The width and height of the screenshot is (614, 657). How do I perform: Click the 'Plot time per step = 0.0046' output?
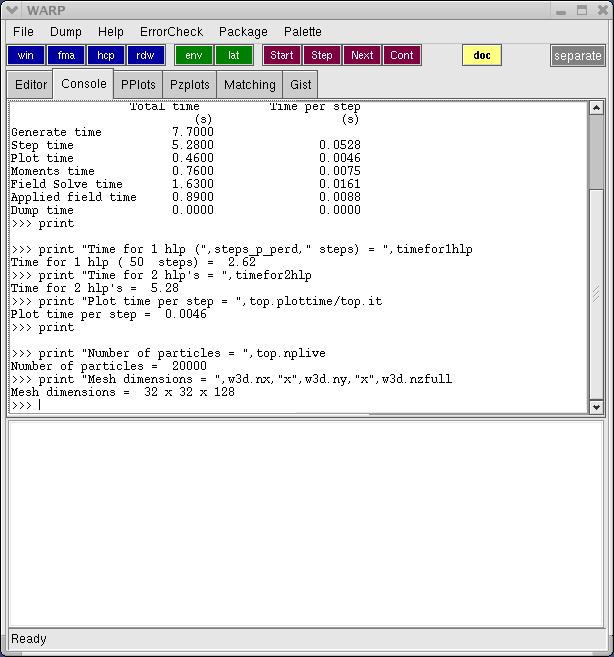pyautogui.click(x=109, y=314)
